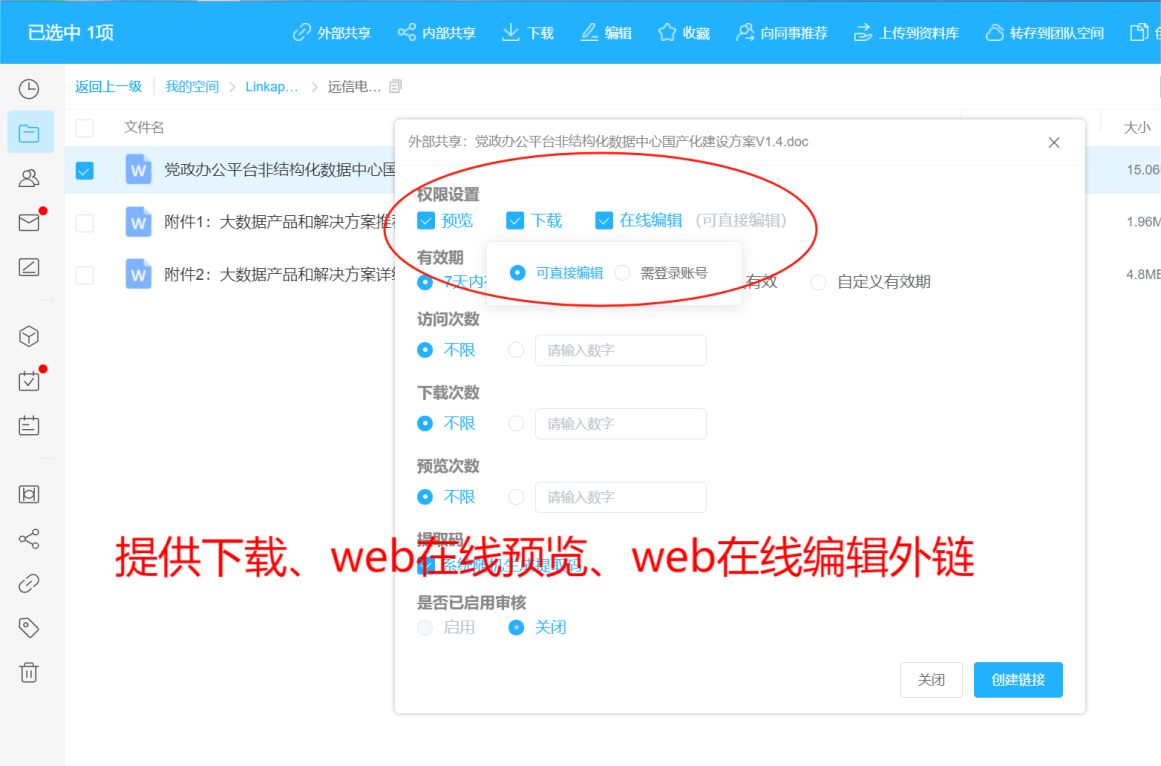Click the share nodes sidebar icon
The image size is (1161, 766).
click(29, 540)
